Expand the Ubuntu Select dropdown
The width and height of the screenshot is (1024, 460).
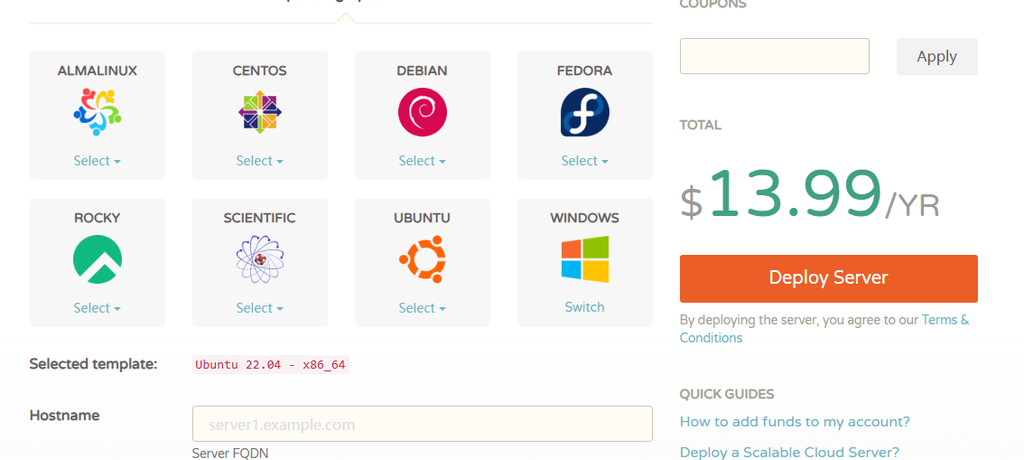pyautogui.click(x=422, y=308)
